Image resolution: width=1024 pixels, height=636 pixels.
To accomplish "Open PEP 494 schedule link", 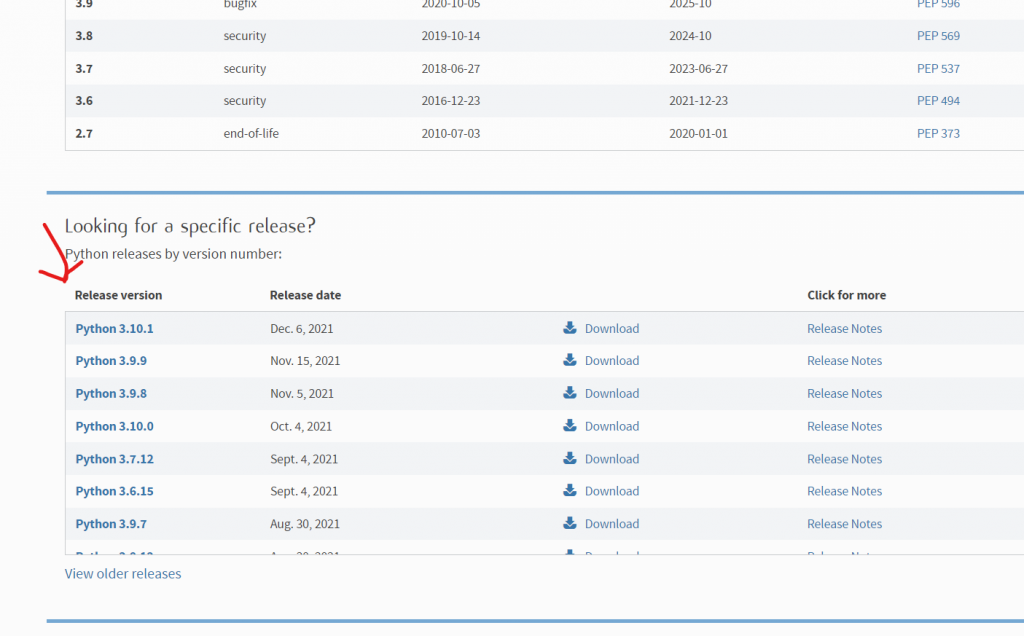I will pyautogui.click(x=938, y=101).
